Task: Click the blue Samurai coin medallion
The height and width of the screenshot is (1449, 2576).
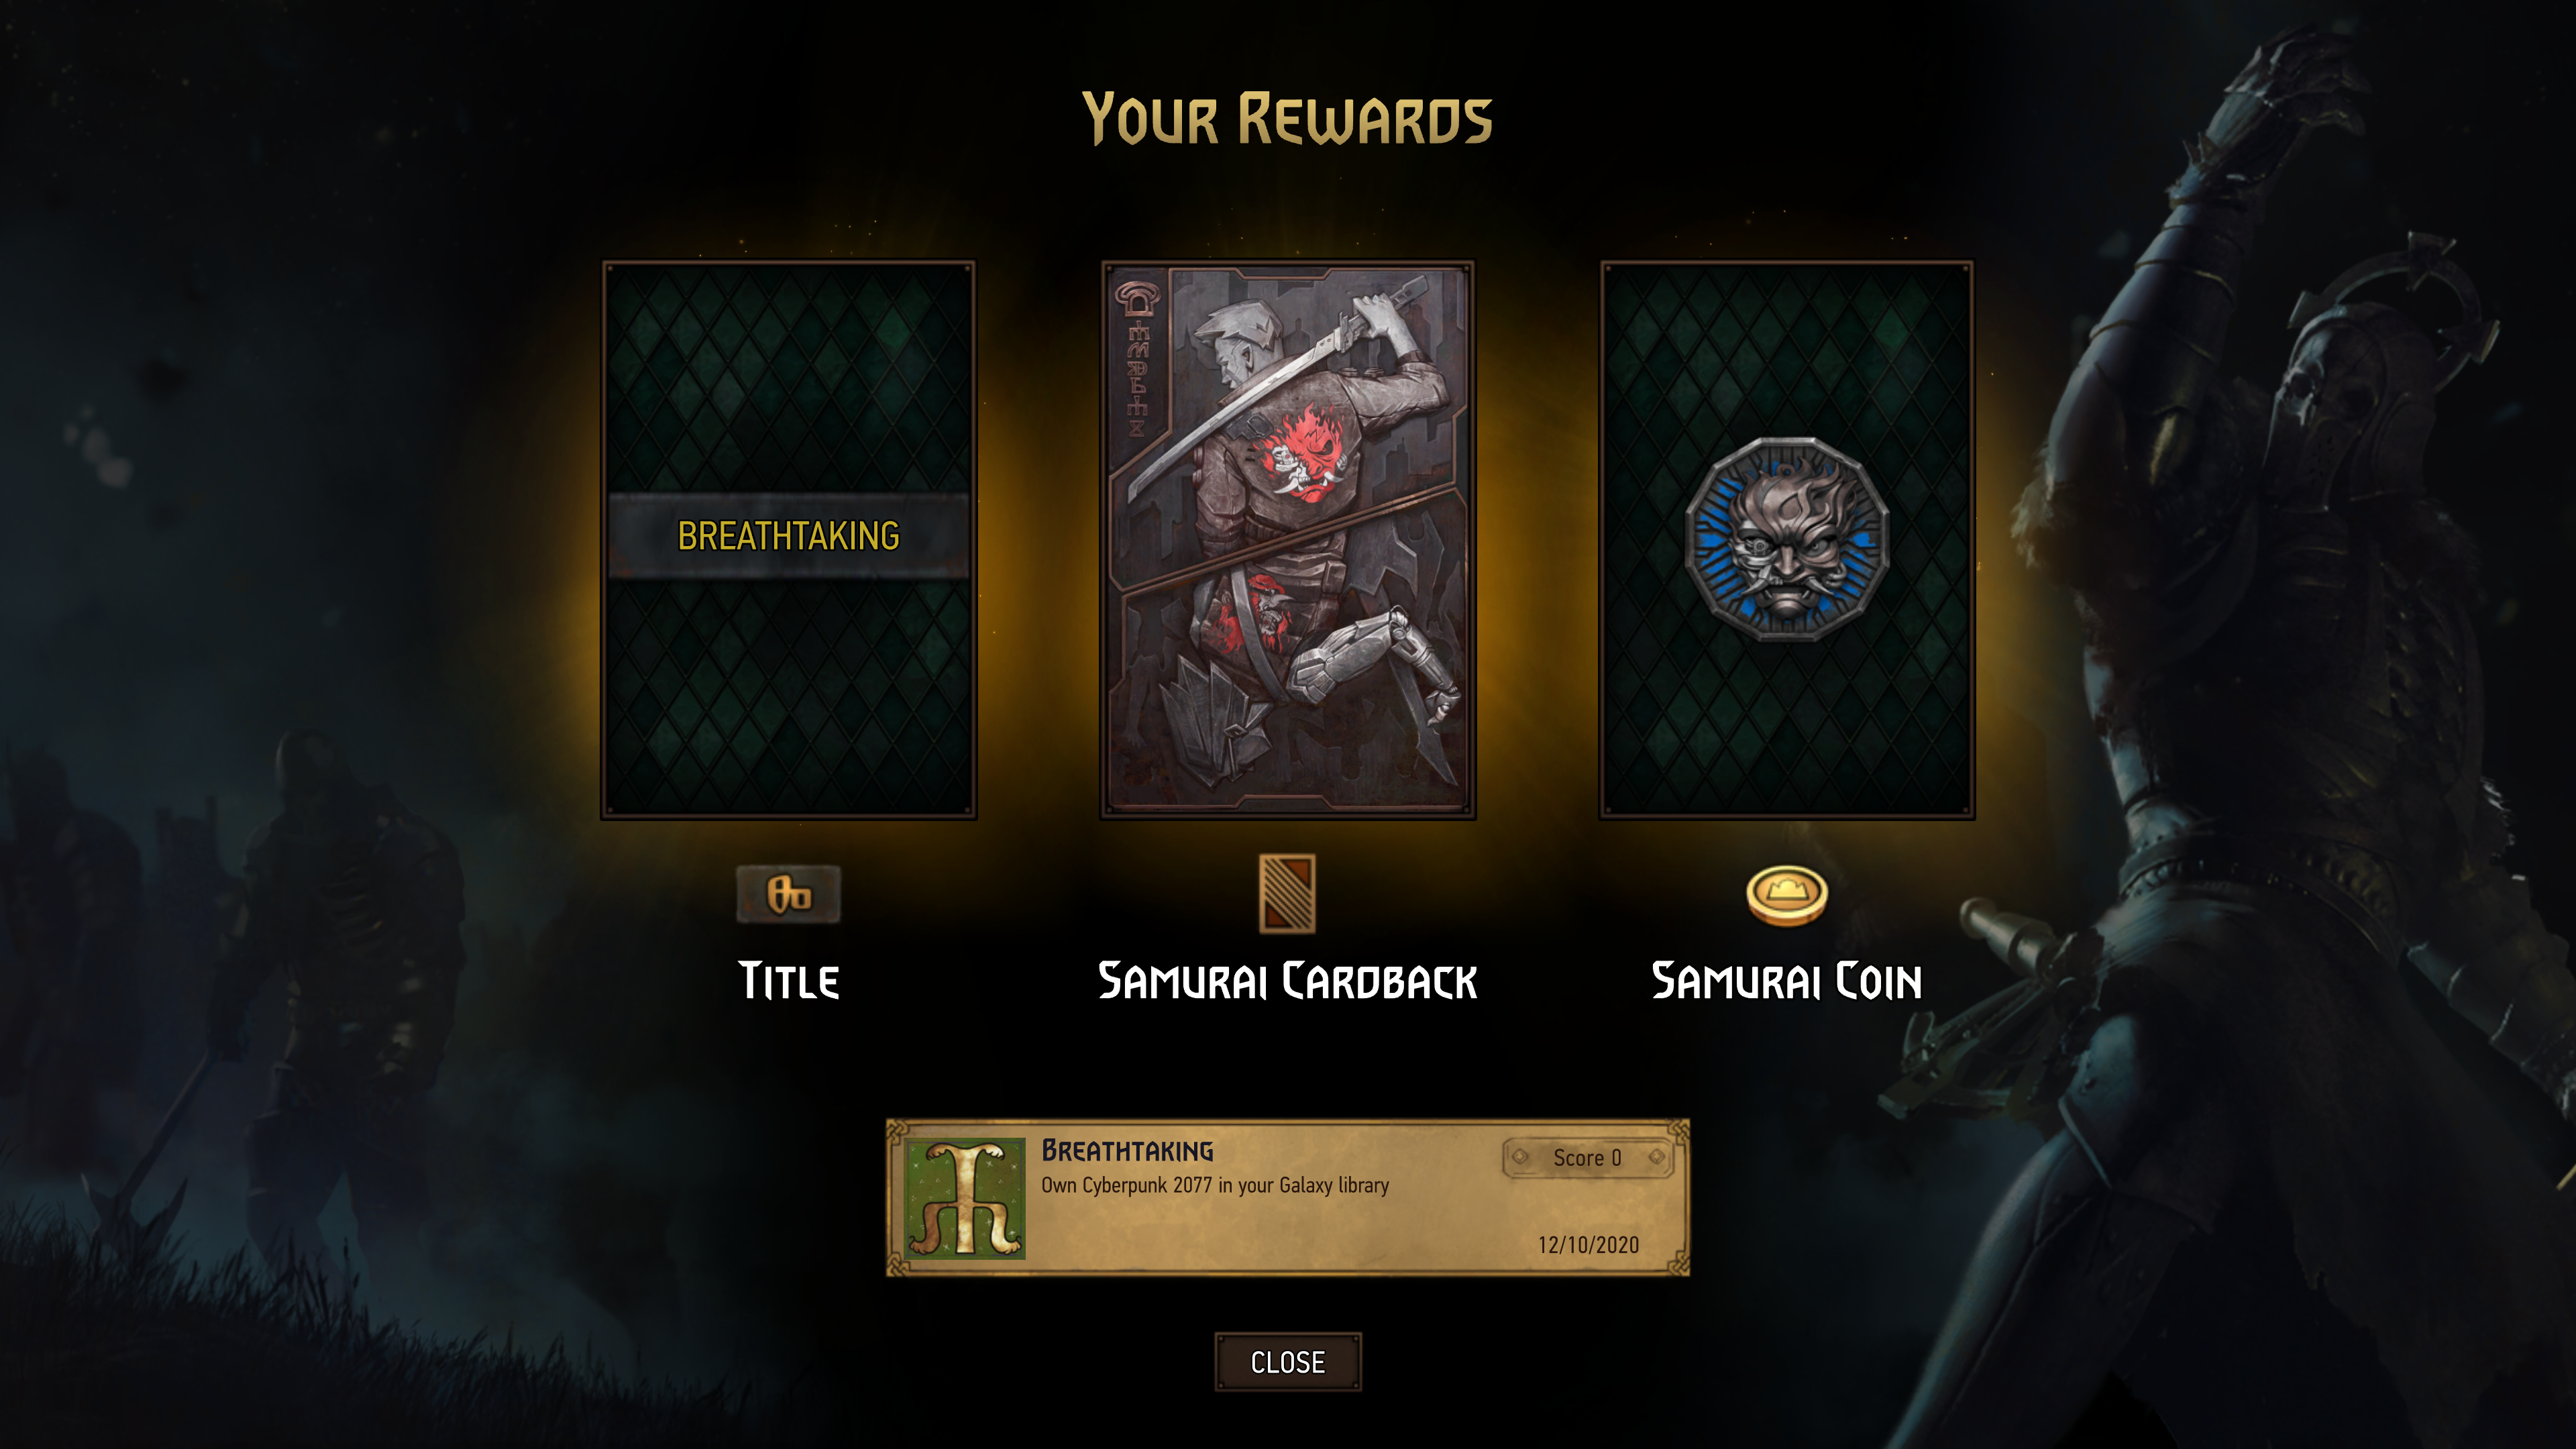Action: tap(1787, 539)
